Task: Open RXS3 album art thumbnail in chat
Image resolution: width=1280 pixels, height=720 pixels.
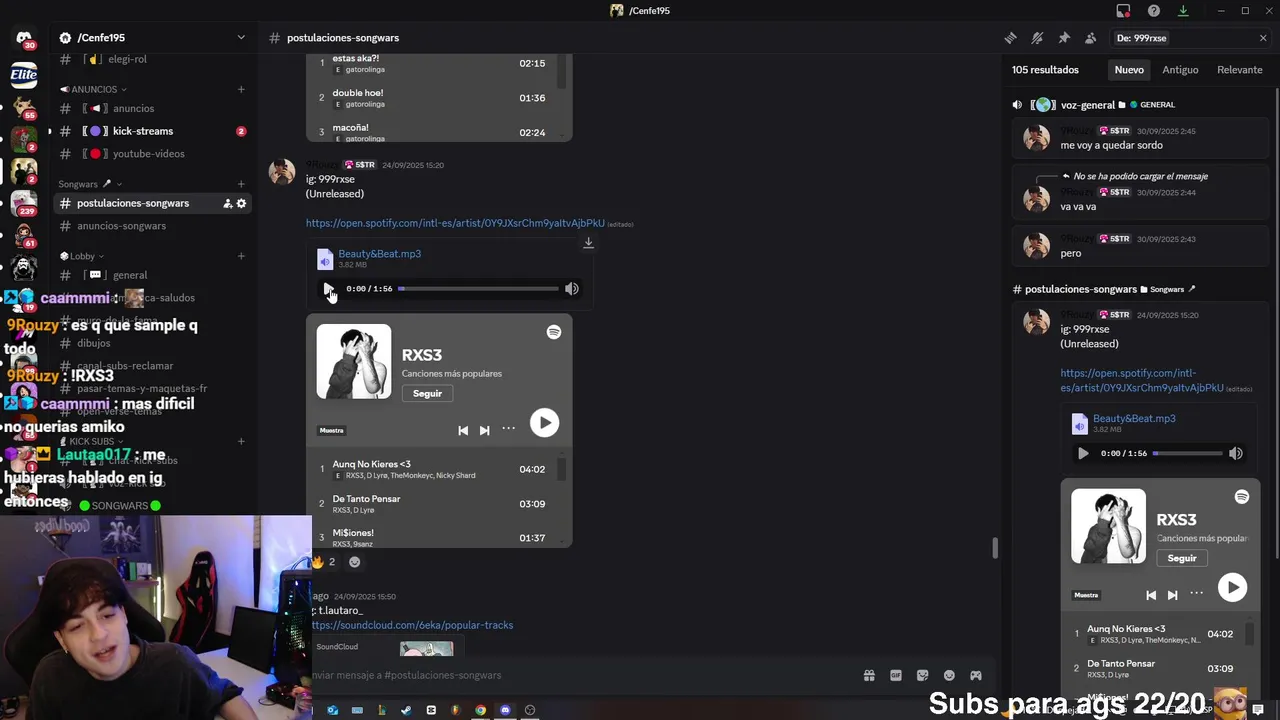Action: [x=354, y=361]
